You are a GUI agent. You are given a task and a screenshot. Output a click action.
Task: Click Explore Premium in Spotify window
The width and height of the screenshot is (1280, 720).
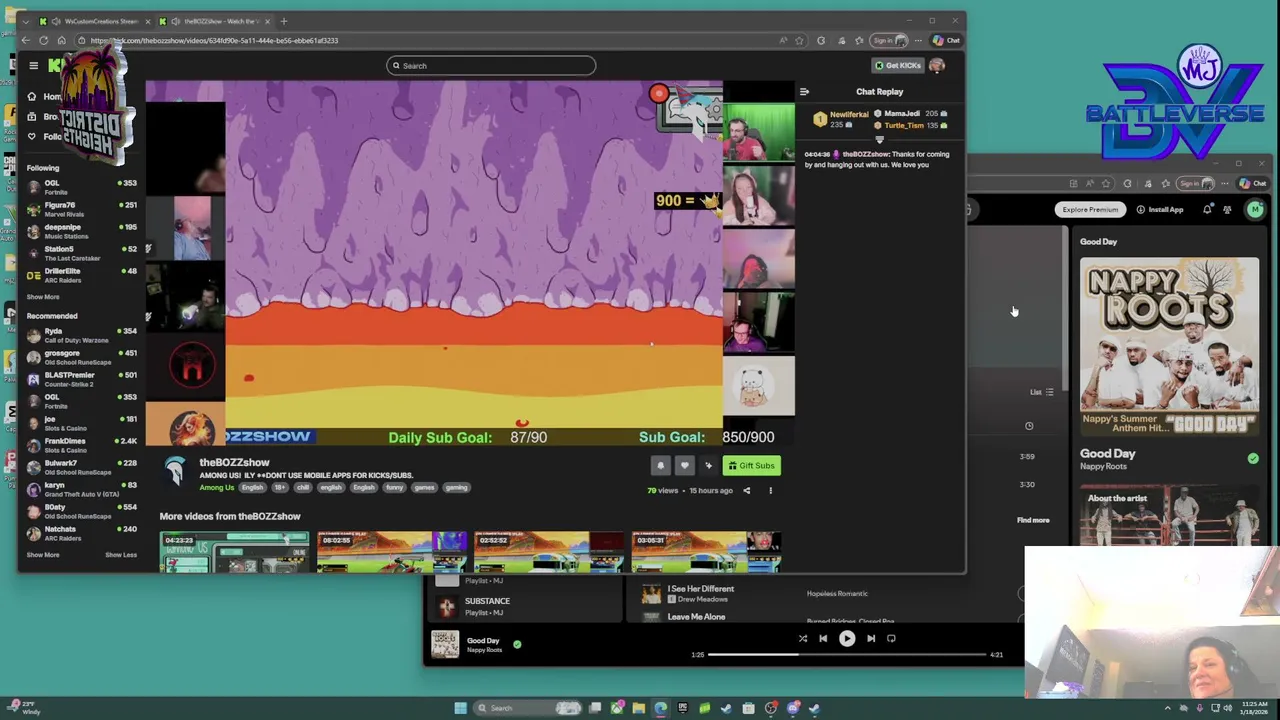(x=1090, y=210)
